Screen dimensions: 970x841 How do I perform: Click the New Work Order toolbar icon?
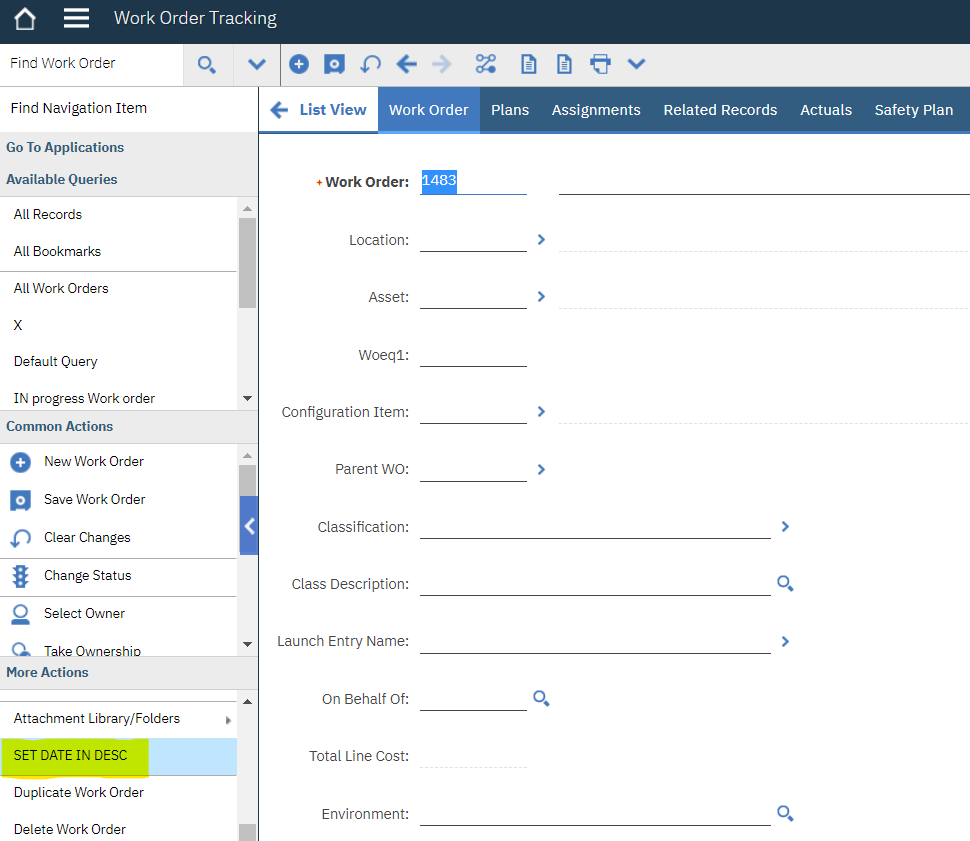point(299,63)
